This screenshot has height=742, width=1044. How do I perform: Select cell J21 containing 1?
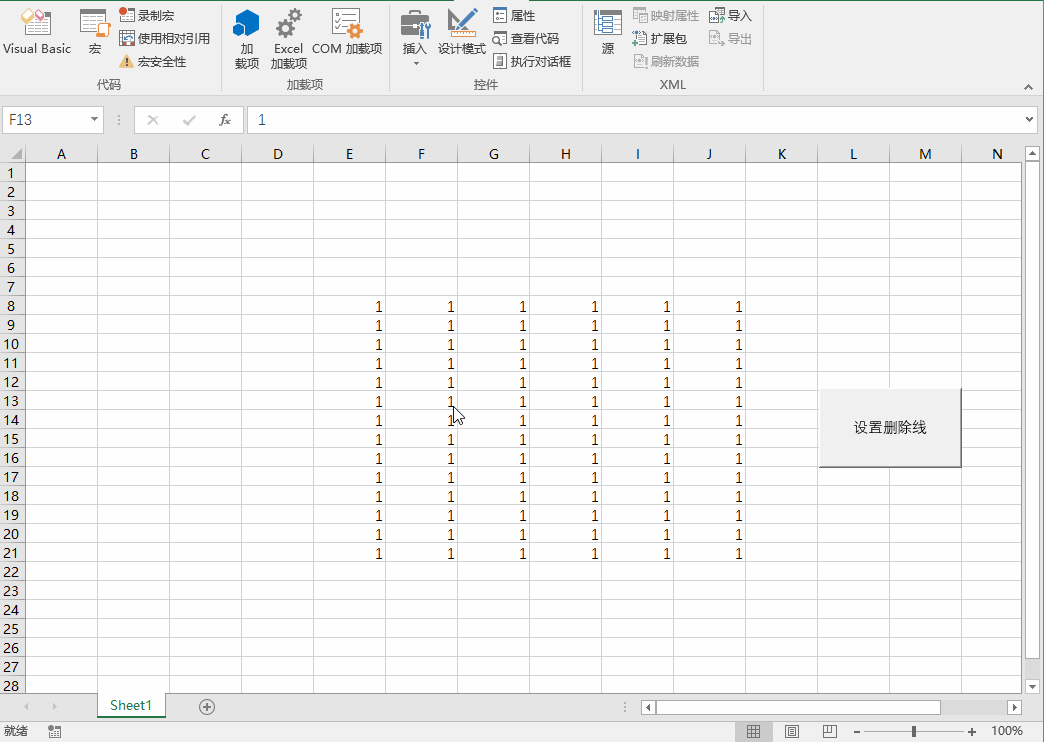tap(710, 553)
